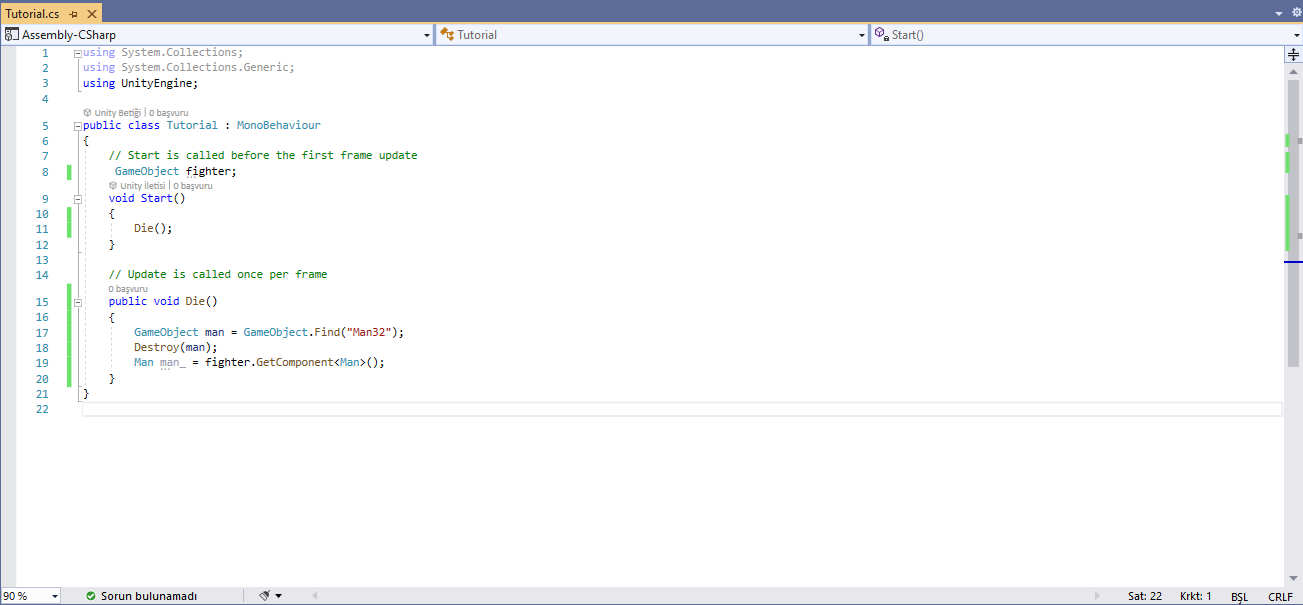
Task: Click 'using System.Collections.Generic;' on line 2
Action: pos(189,68)
